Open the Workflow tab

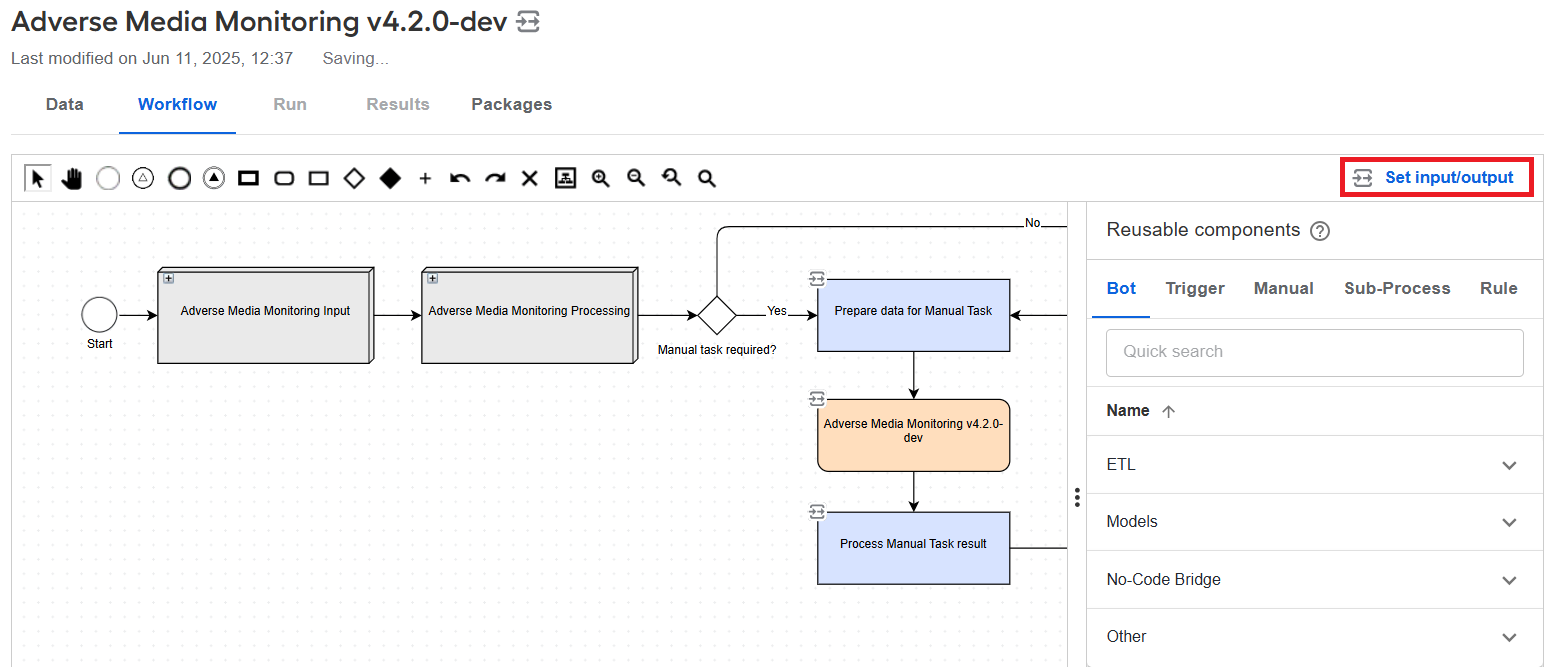[x=177, y=104]
